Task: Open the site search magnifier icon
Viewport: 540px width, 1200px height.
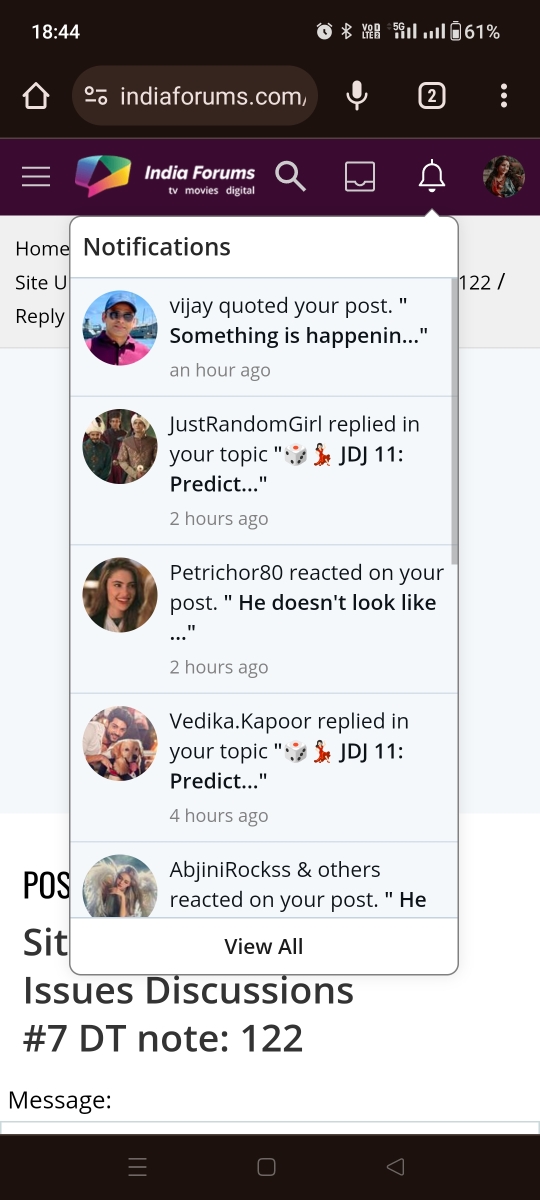Action: [290, 177]
